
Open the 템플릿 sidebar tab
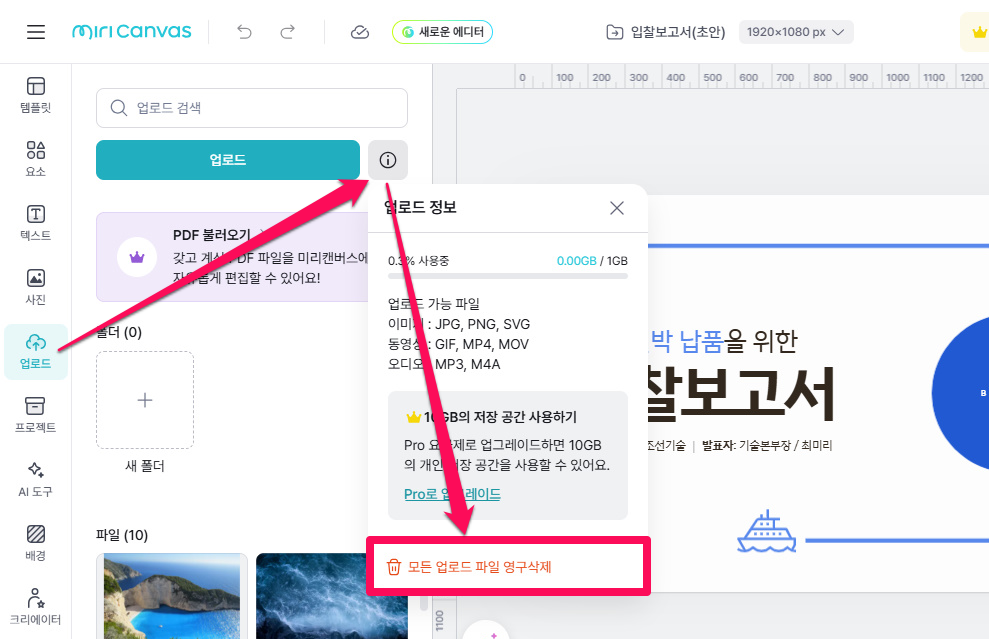click(x=36, y=95)
